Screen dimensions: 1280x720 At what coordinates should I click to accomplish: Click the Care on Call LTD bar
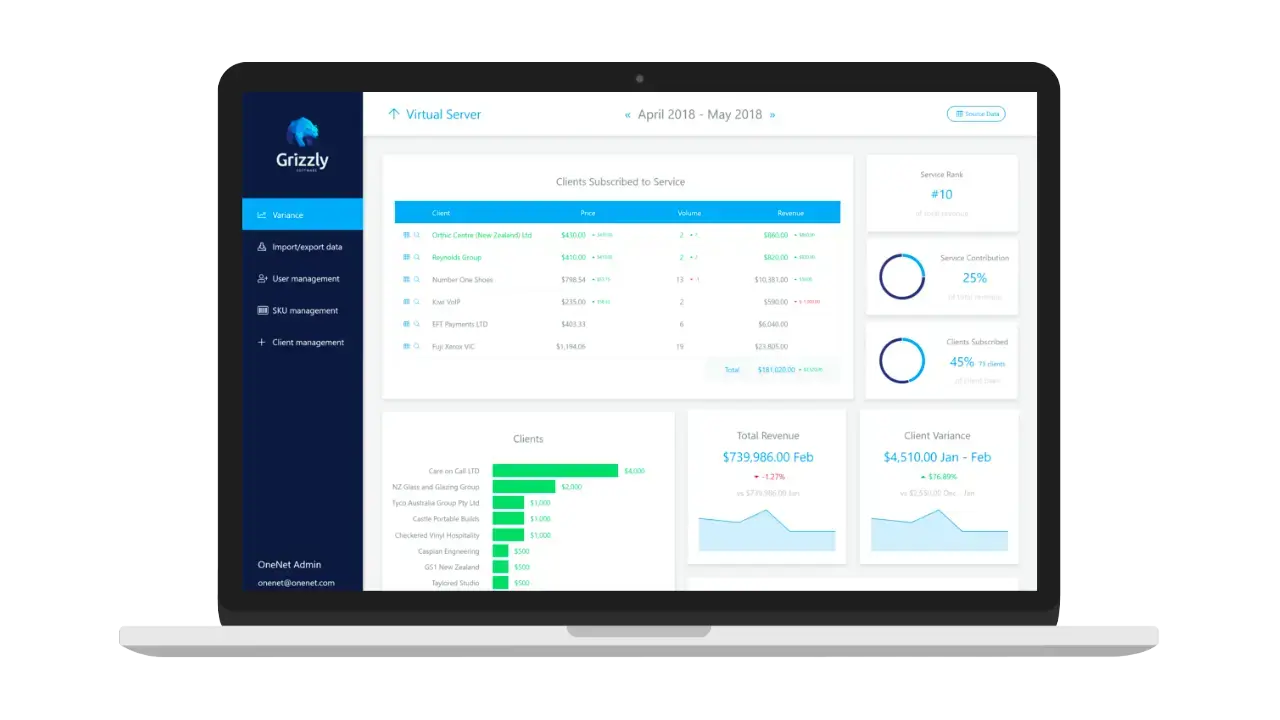(555, 471)
